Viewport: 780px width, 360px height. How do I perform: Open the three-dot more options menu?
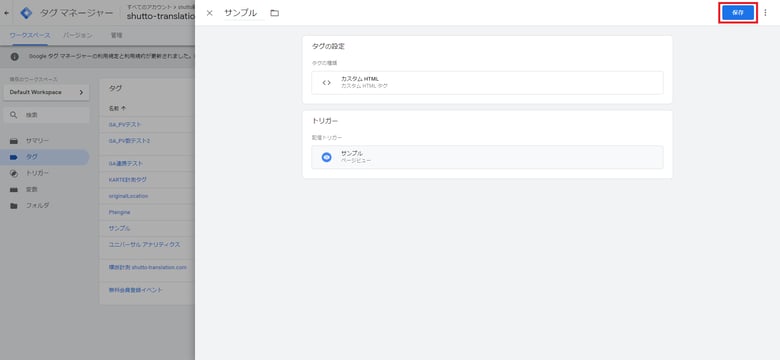click(x=765, y=13)
